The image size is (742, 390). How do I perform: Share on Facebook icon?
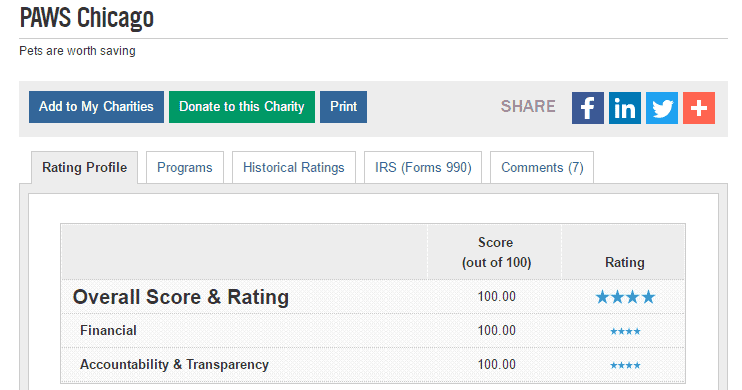587,108
